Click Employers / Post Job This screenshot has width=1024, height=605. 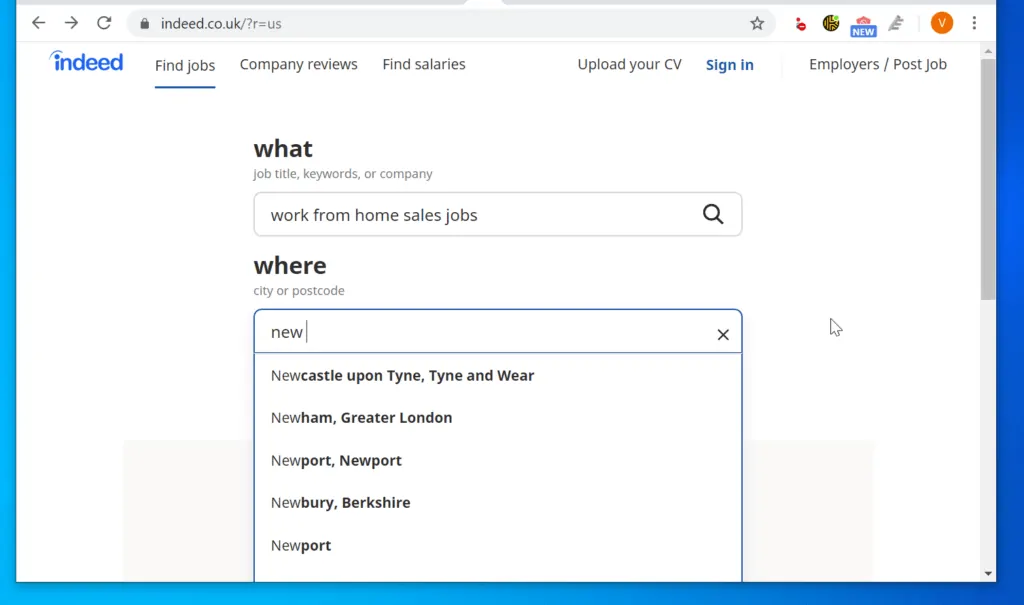pyautogui.click(x=877, y=64)
